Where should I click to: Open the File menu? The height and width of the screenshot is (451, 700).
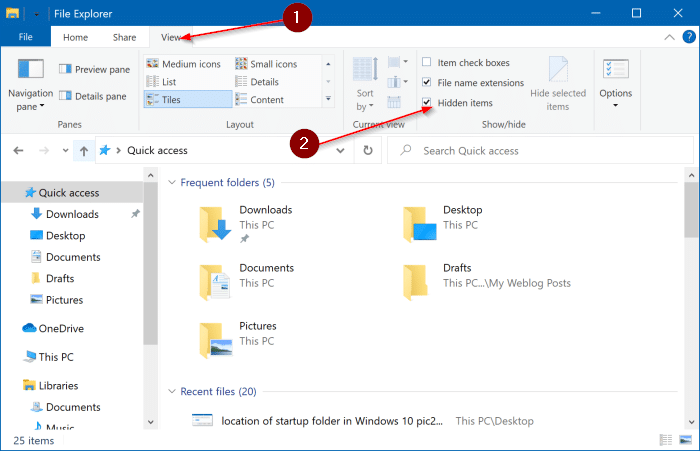(x=25, y=37)
